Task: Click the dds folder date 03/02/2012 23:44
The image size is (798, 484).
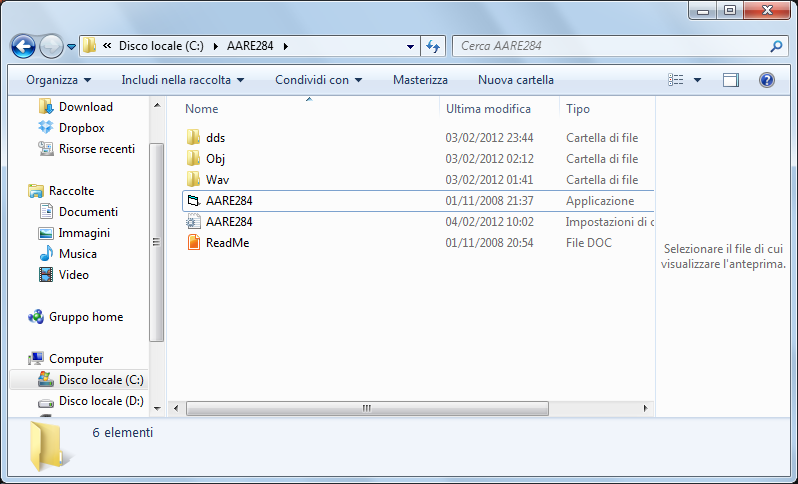Action: pyautogui.click(x=489, y=138)
